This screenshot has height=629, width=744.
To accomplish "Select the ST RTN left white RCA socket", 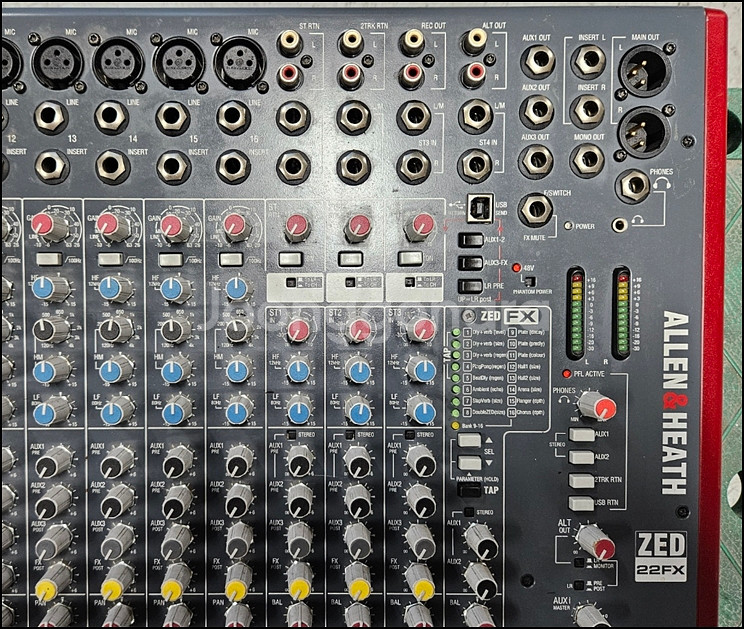I will pyautogui.click(x=289, y=42).
